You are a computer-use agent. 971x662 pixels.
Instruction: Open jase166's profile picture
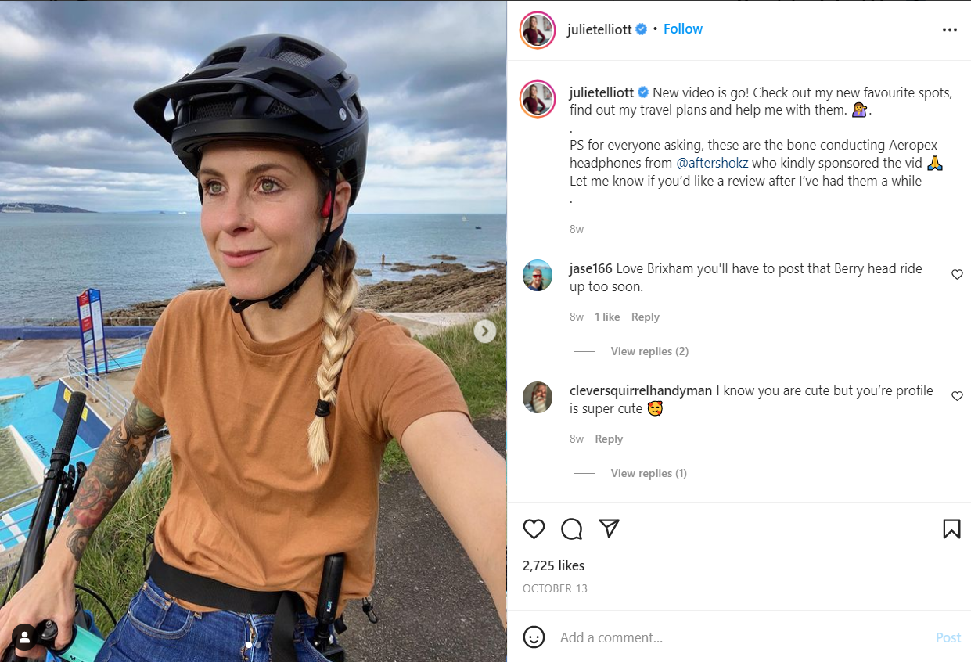(537, 275)
